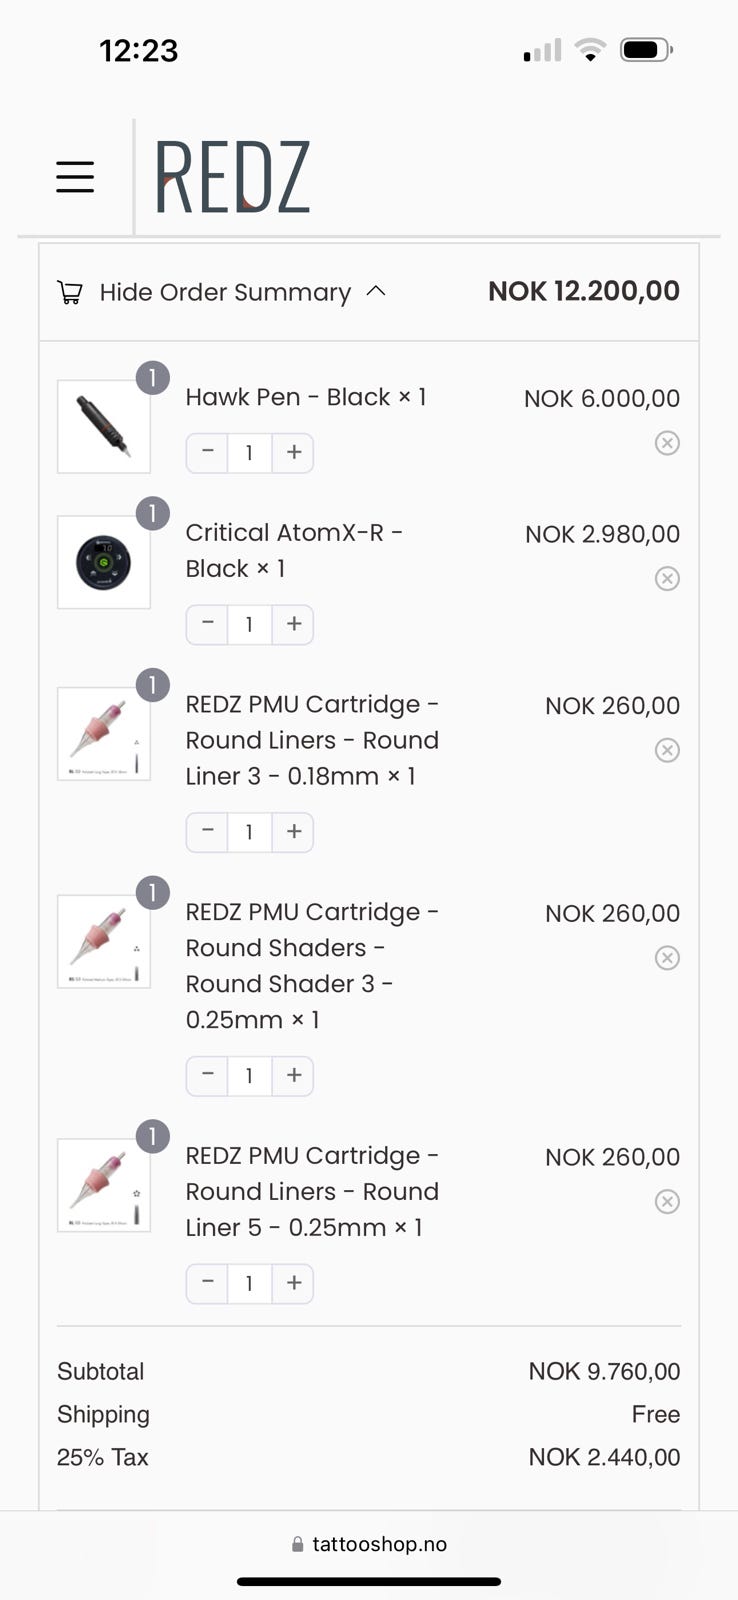Image resolution: width=738 pixels, height=1600 pixels.
Task: Remove Critical AtomX-R from the order
Action: tap(667, 579)
